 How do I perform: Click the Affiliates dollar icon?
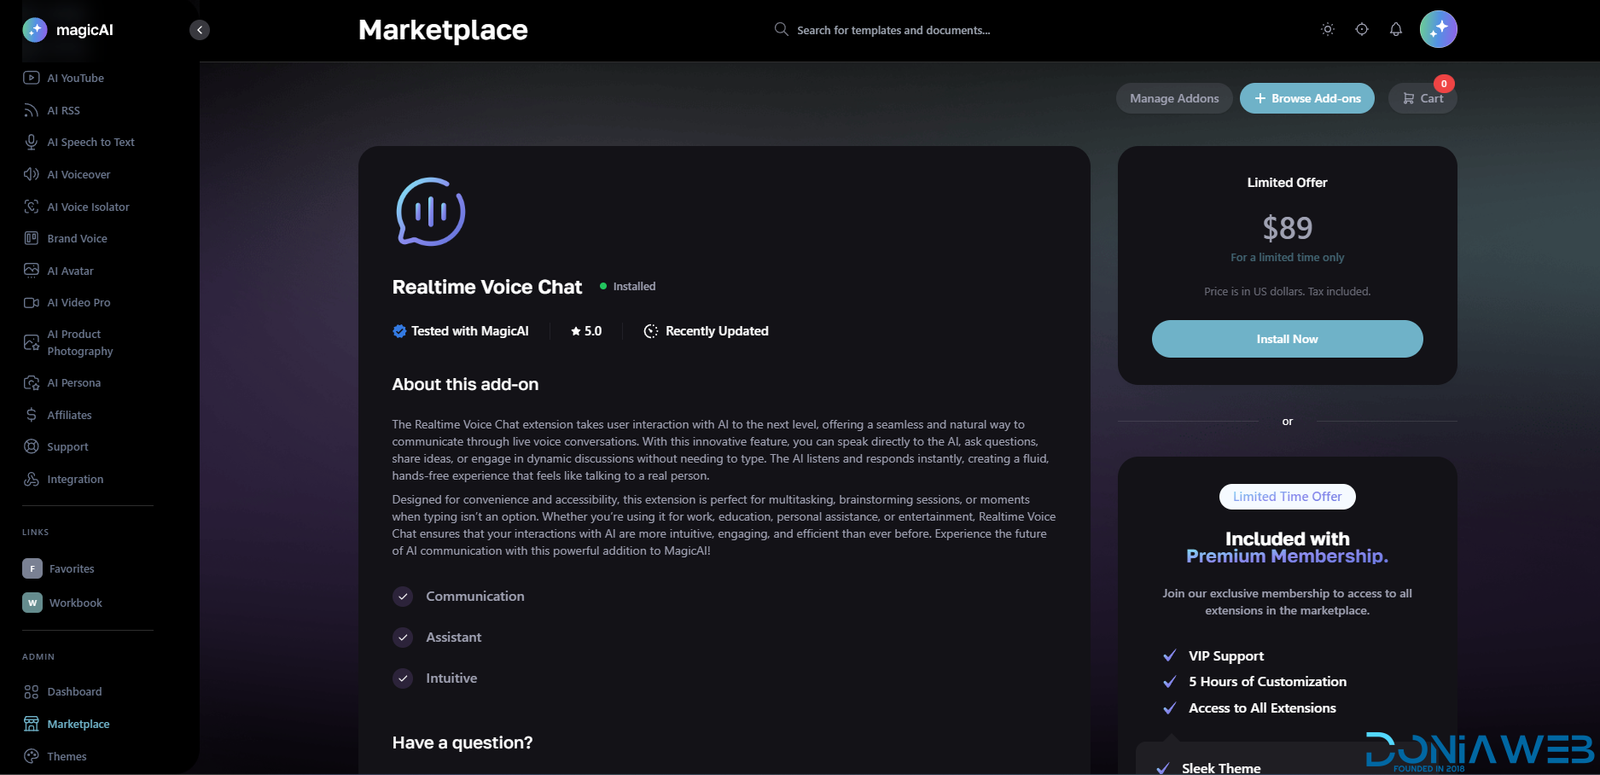[32, 415]
